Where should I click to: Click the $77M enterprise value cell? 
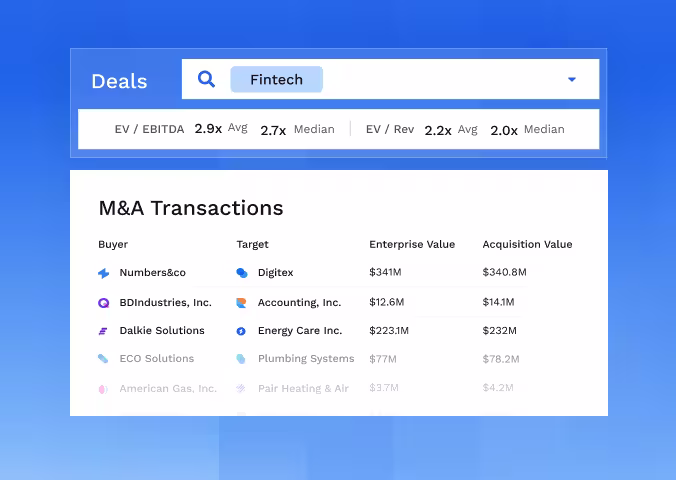tap(383, 359)
